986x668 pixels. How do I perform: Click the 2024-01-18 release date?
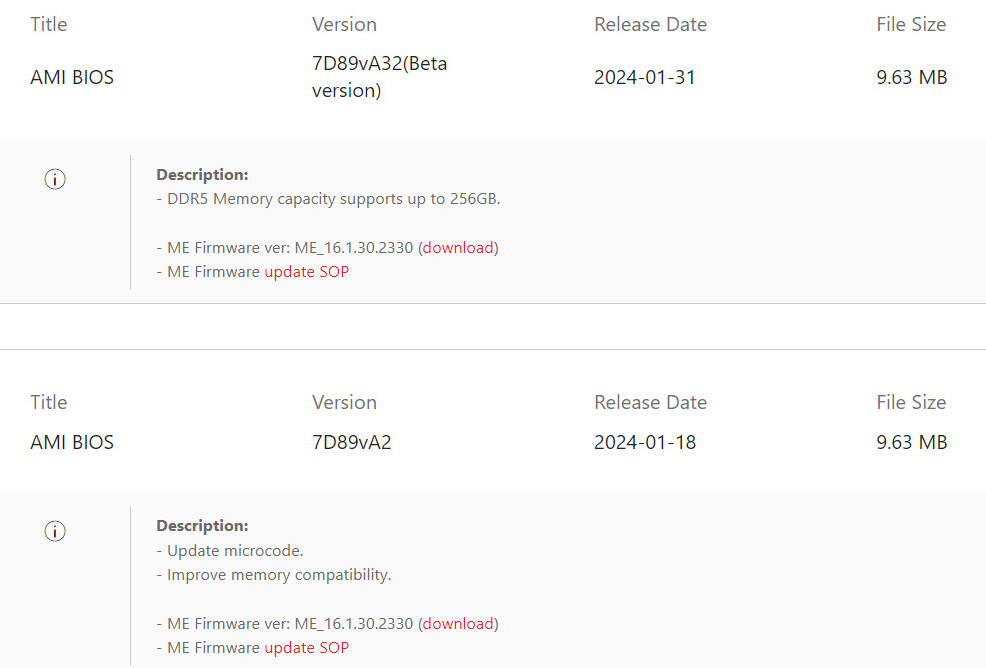click(645, 442)
